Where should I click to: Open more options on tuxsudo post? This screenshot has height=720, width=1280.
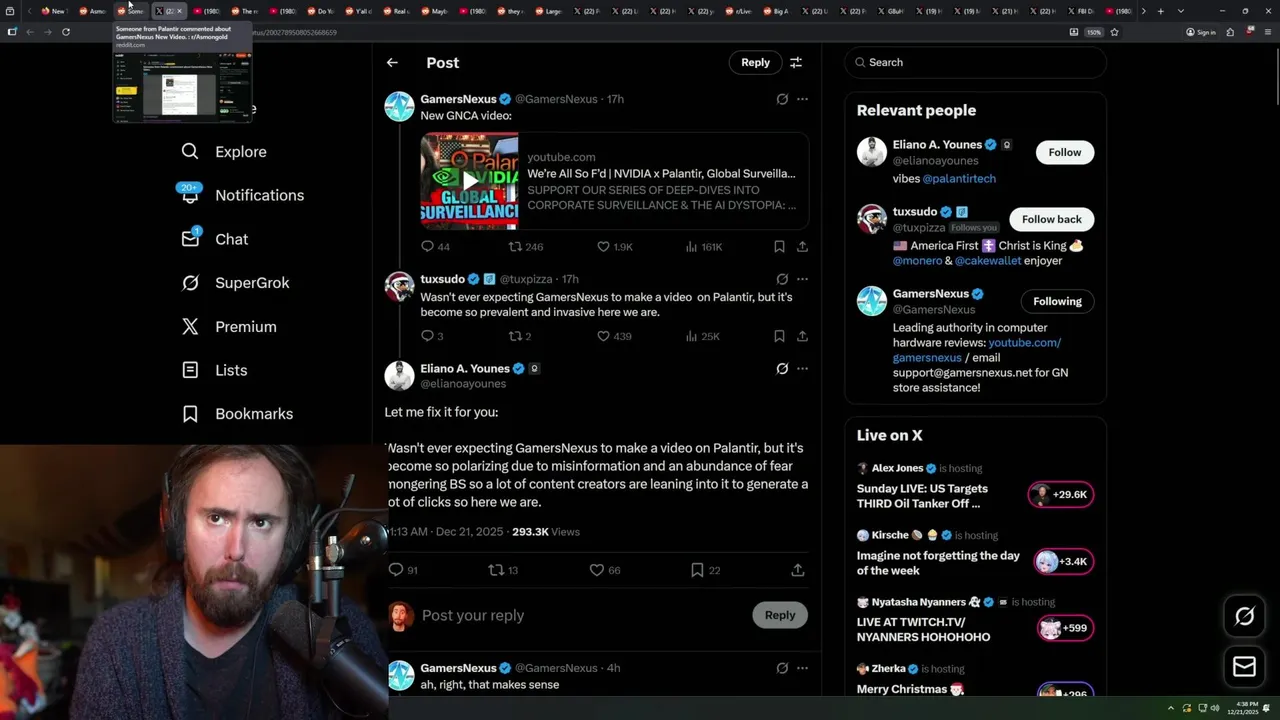point(802,279)
